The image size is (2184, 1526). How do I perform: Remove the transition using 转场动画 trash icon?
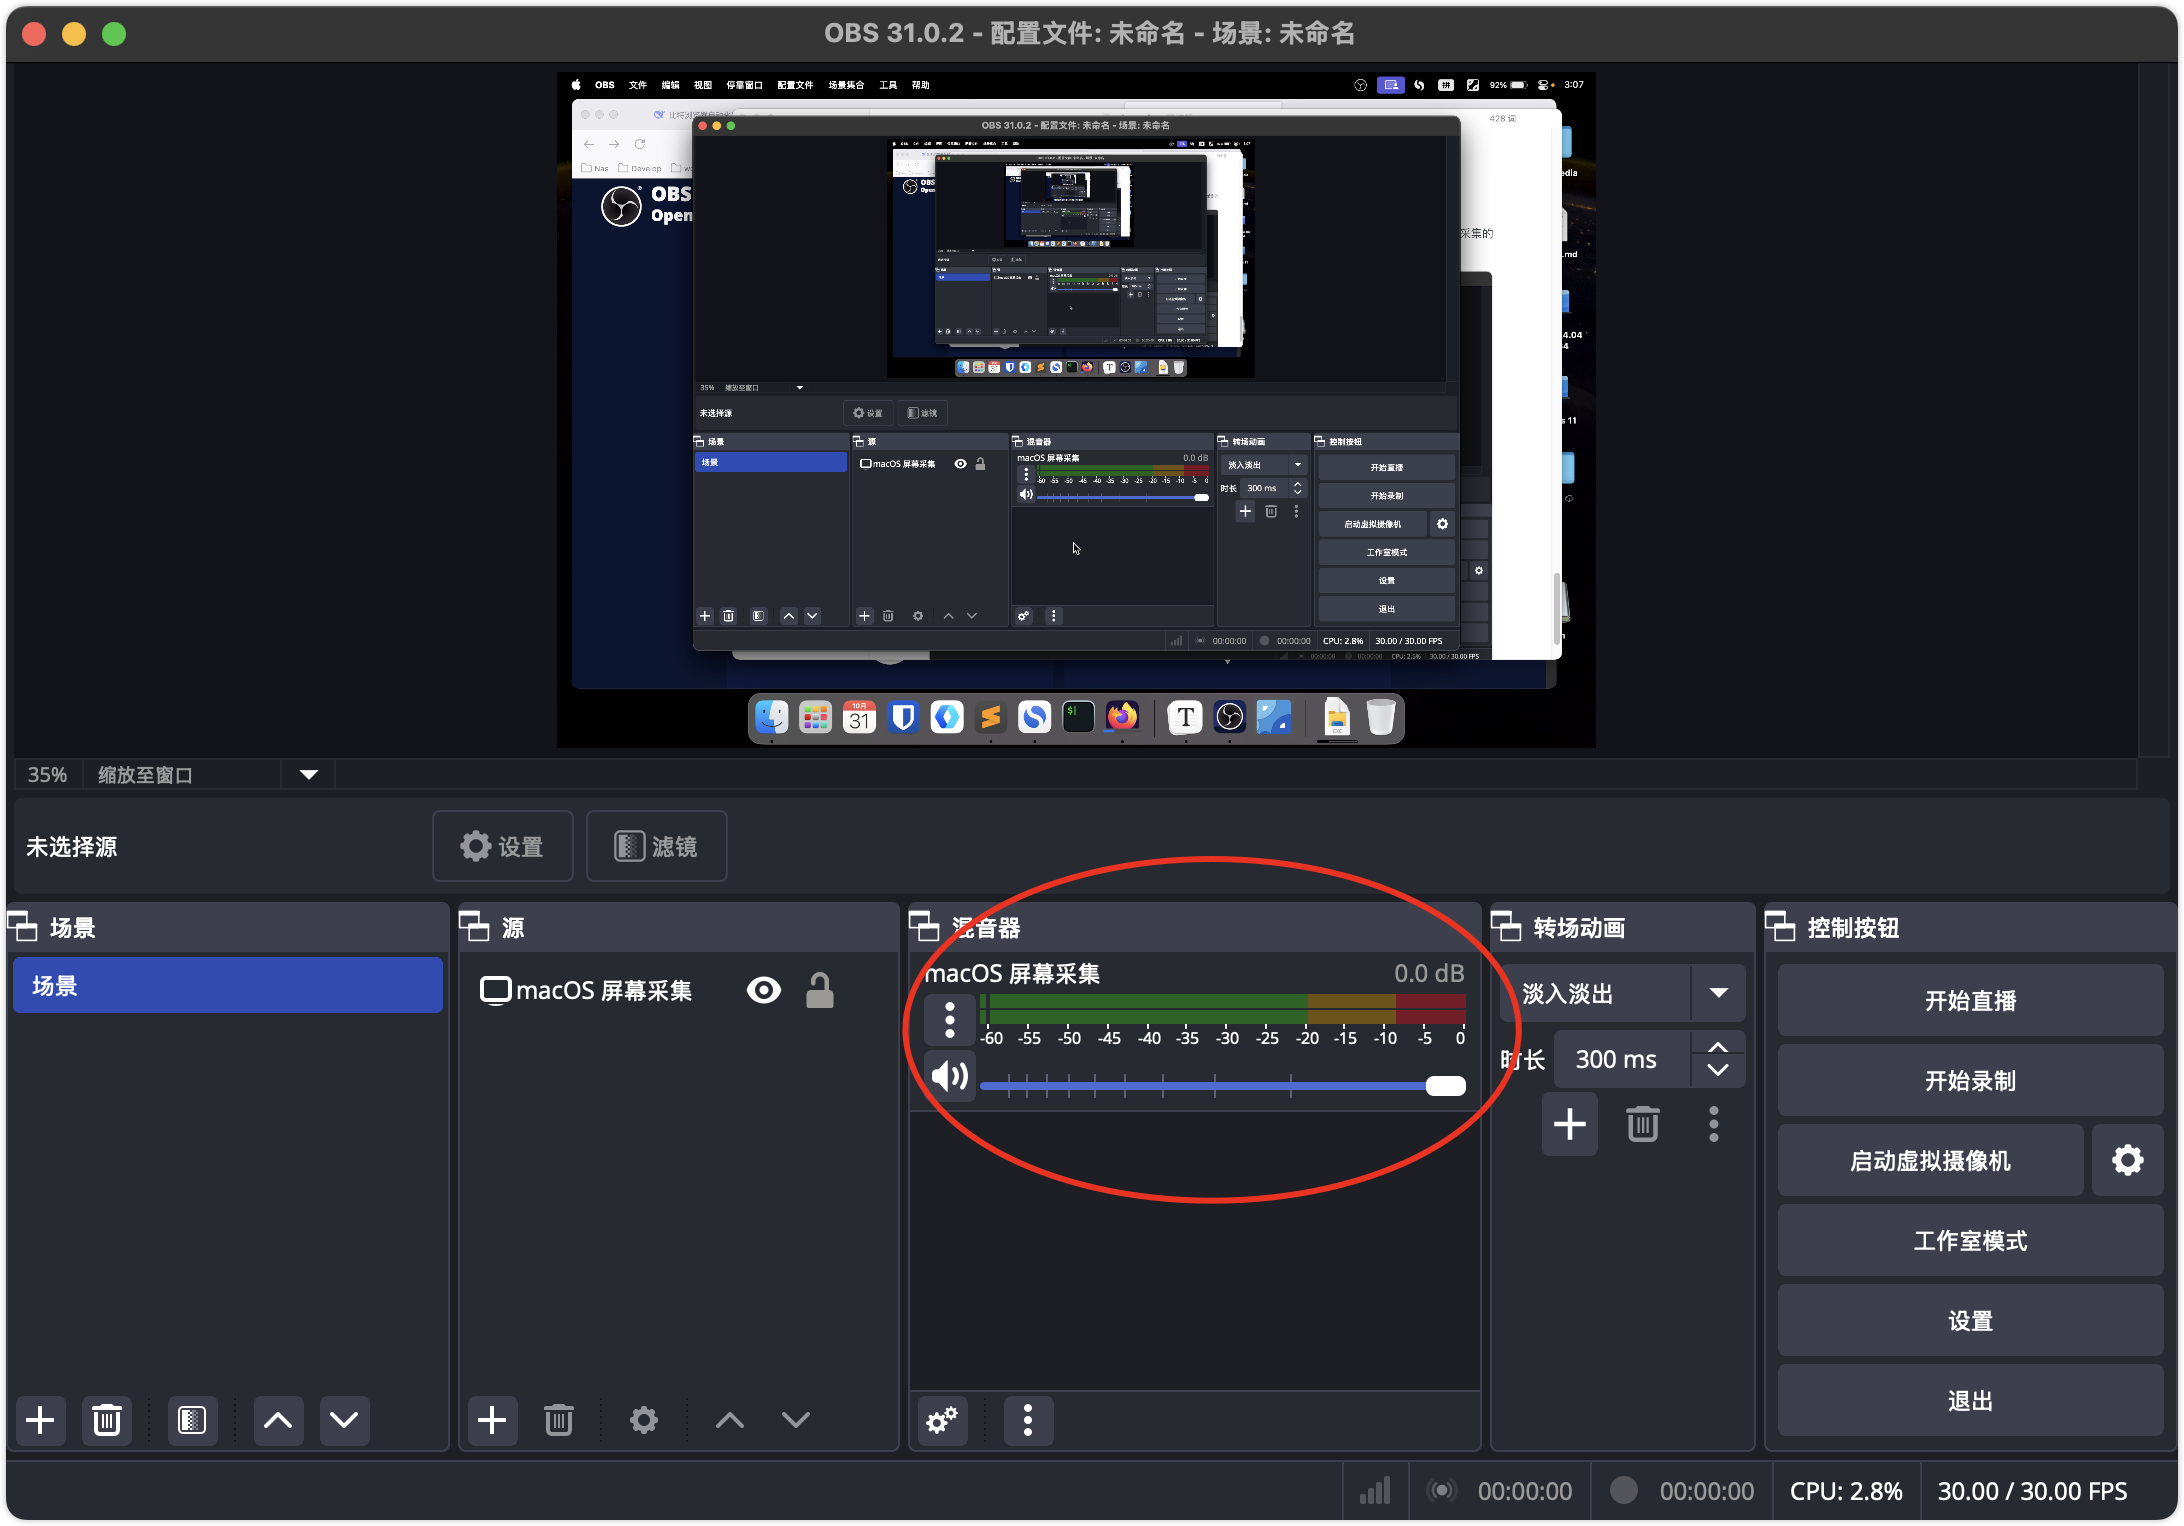1643,1124
